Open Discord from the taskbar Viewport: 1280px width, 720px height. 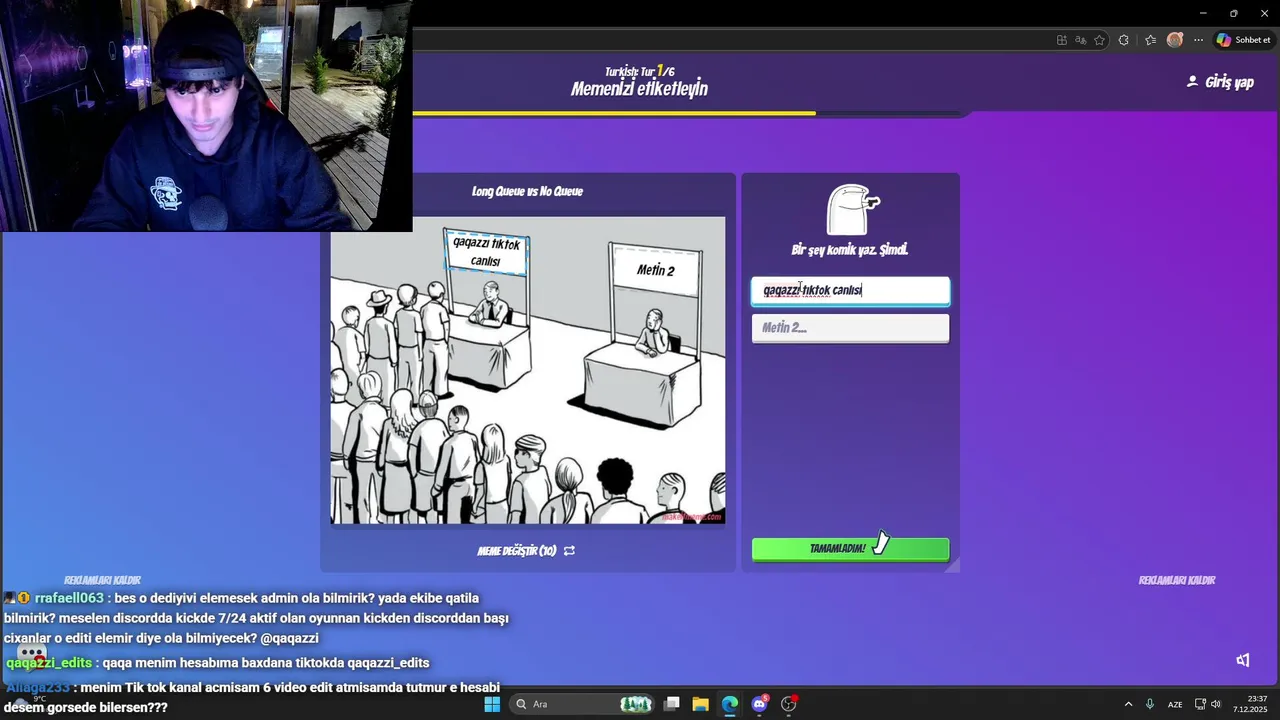759,704
